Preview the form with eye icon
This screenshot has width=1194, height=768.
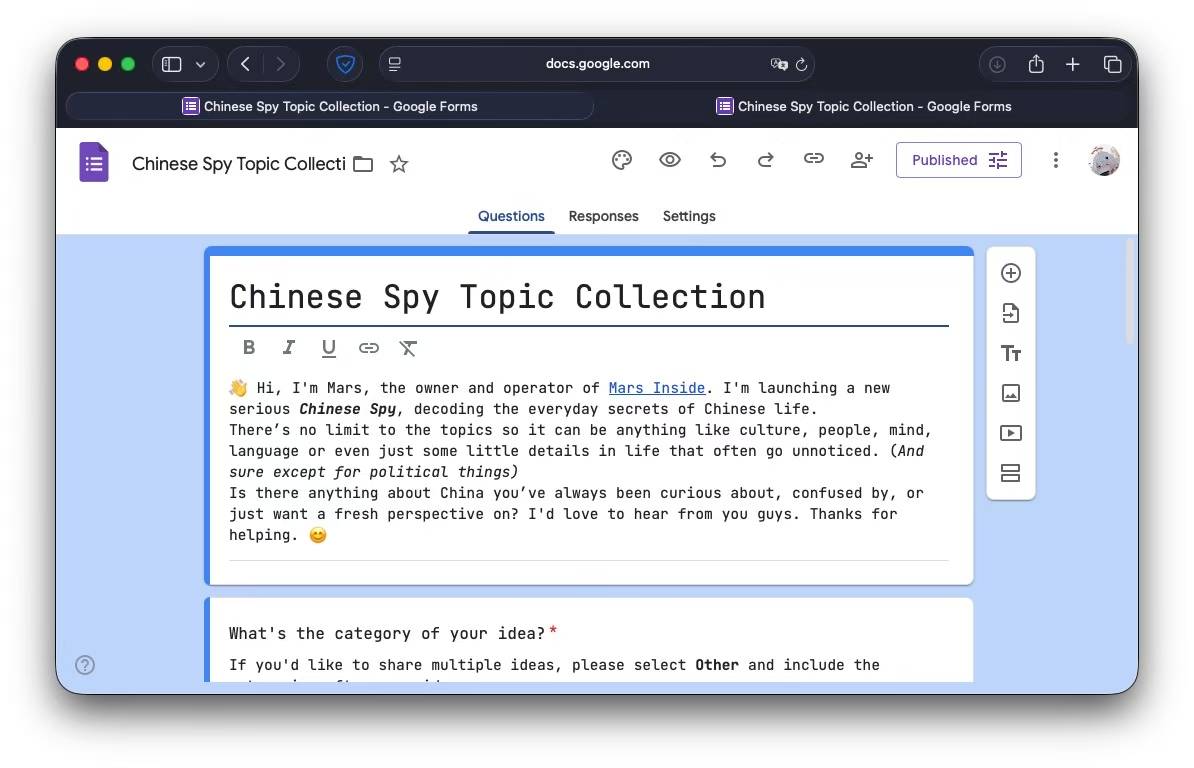click(670, 160)
